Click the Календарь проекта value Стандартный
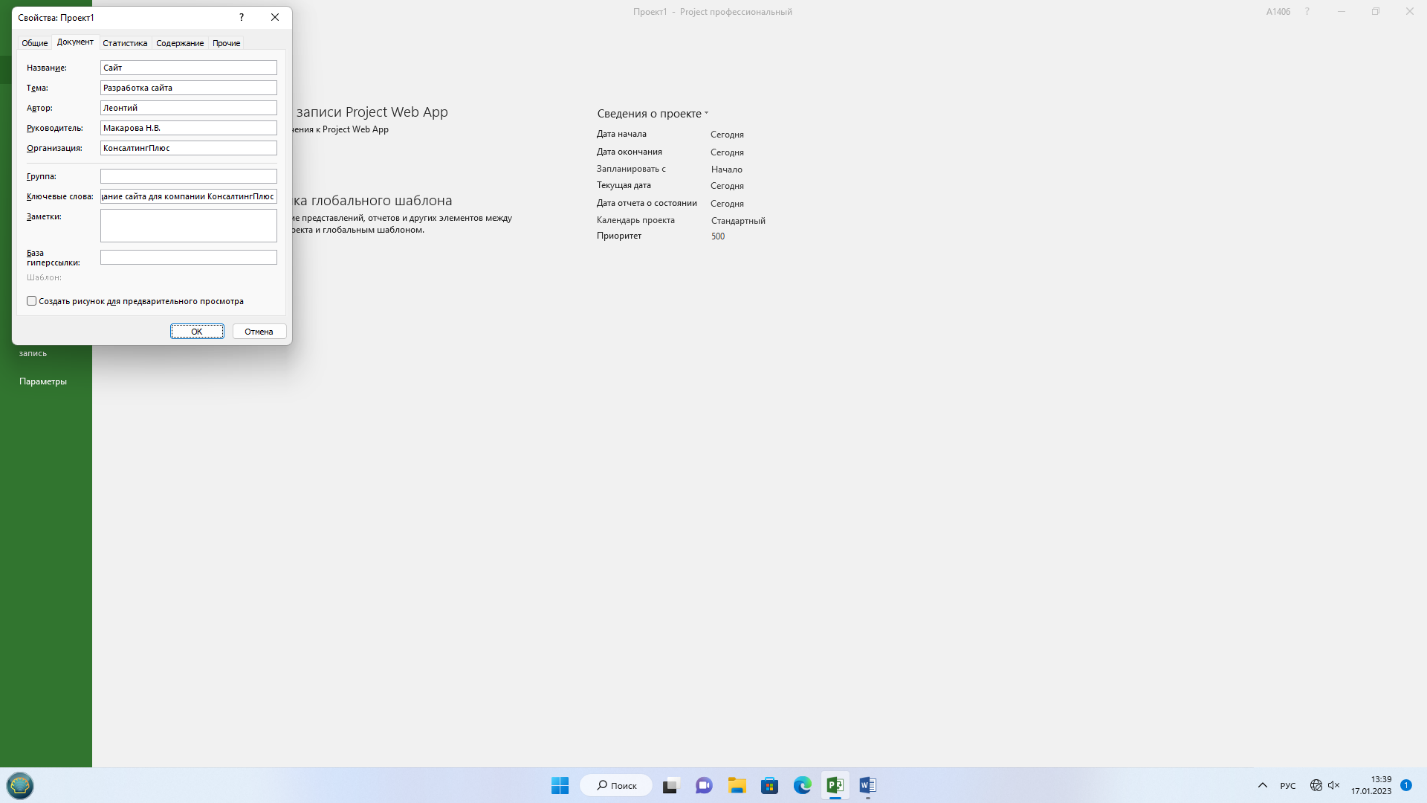The image size is (1427, 803). [x=738, y=220]
